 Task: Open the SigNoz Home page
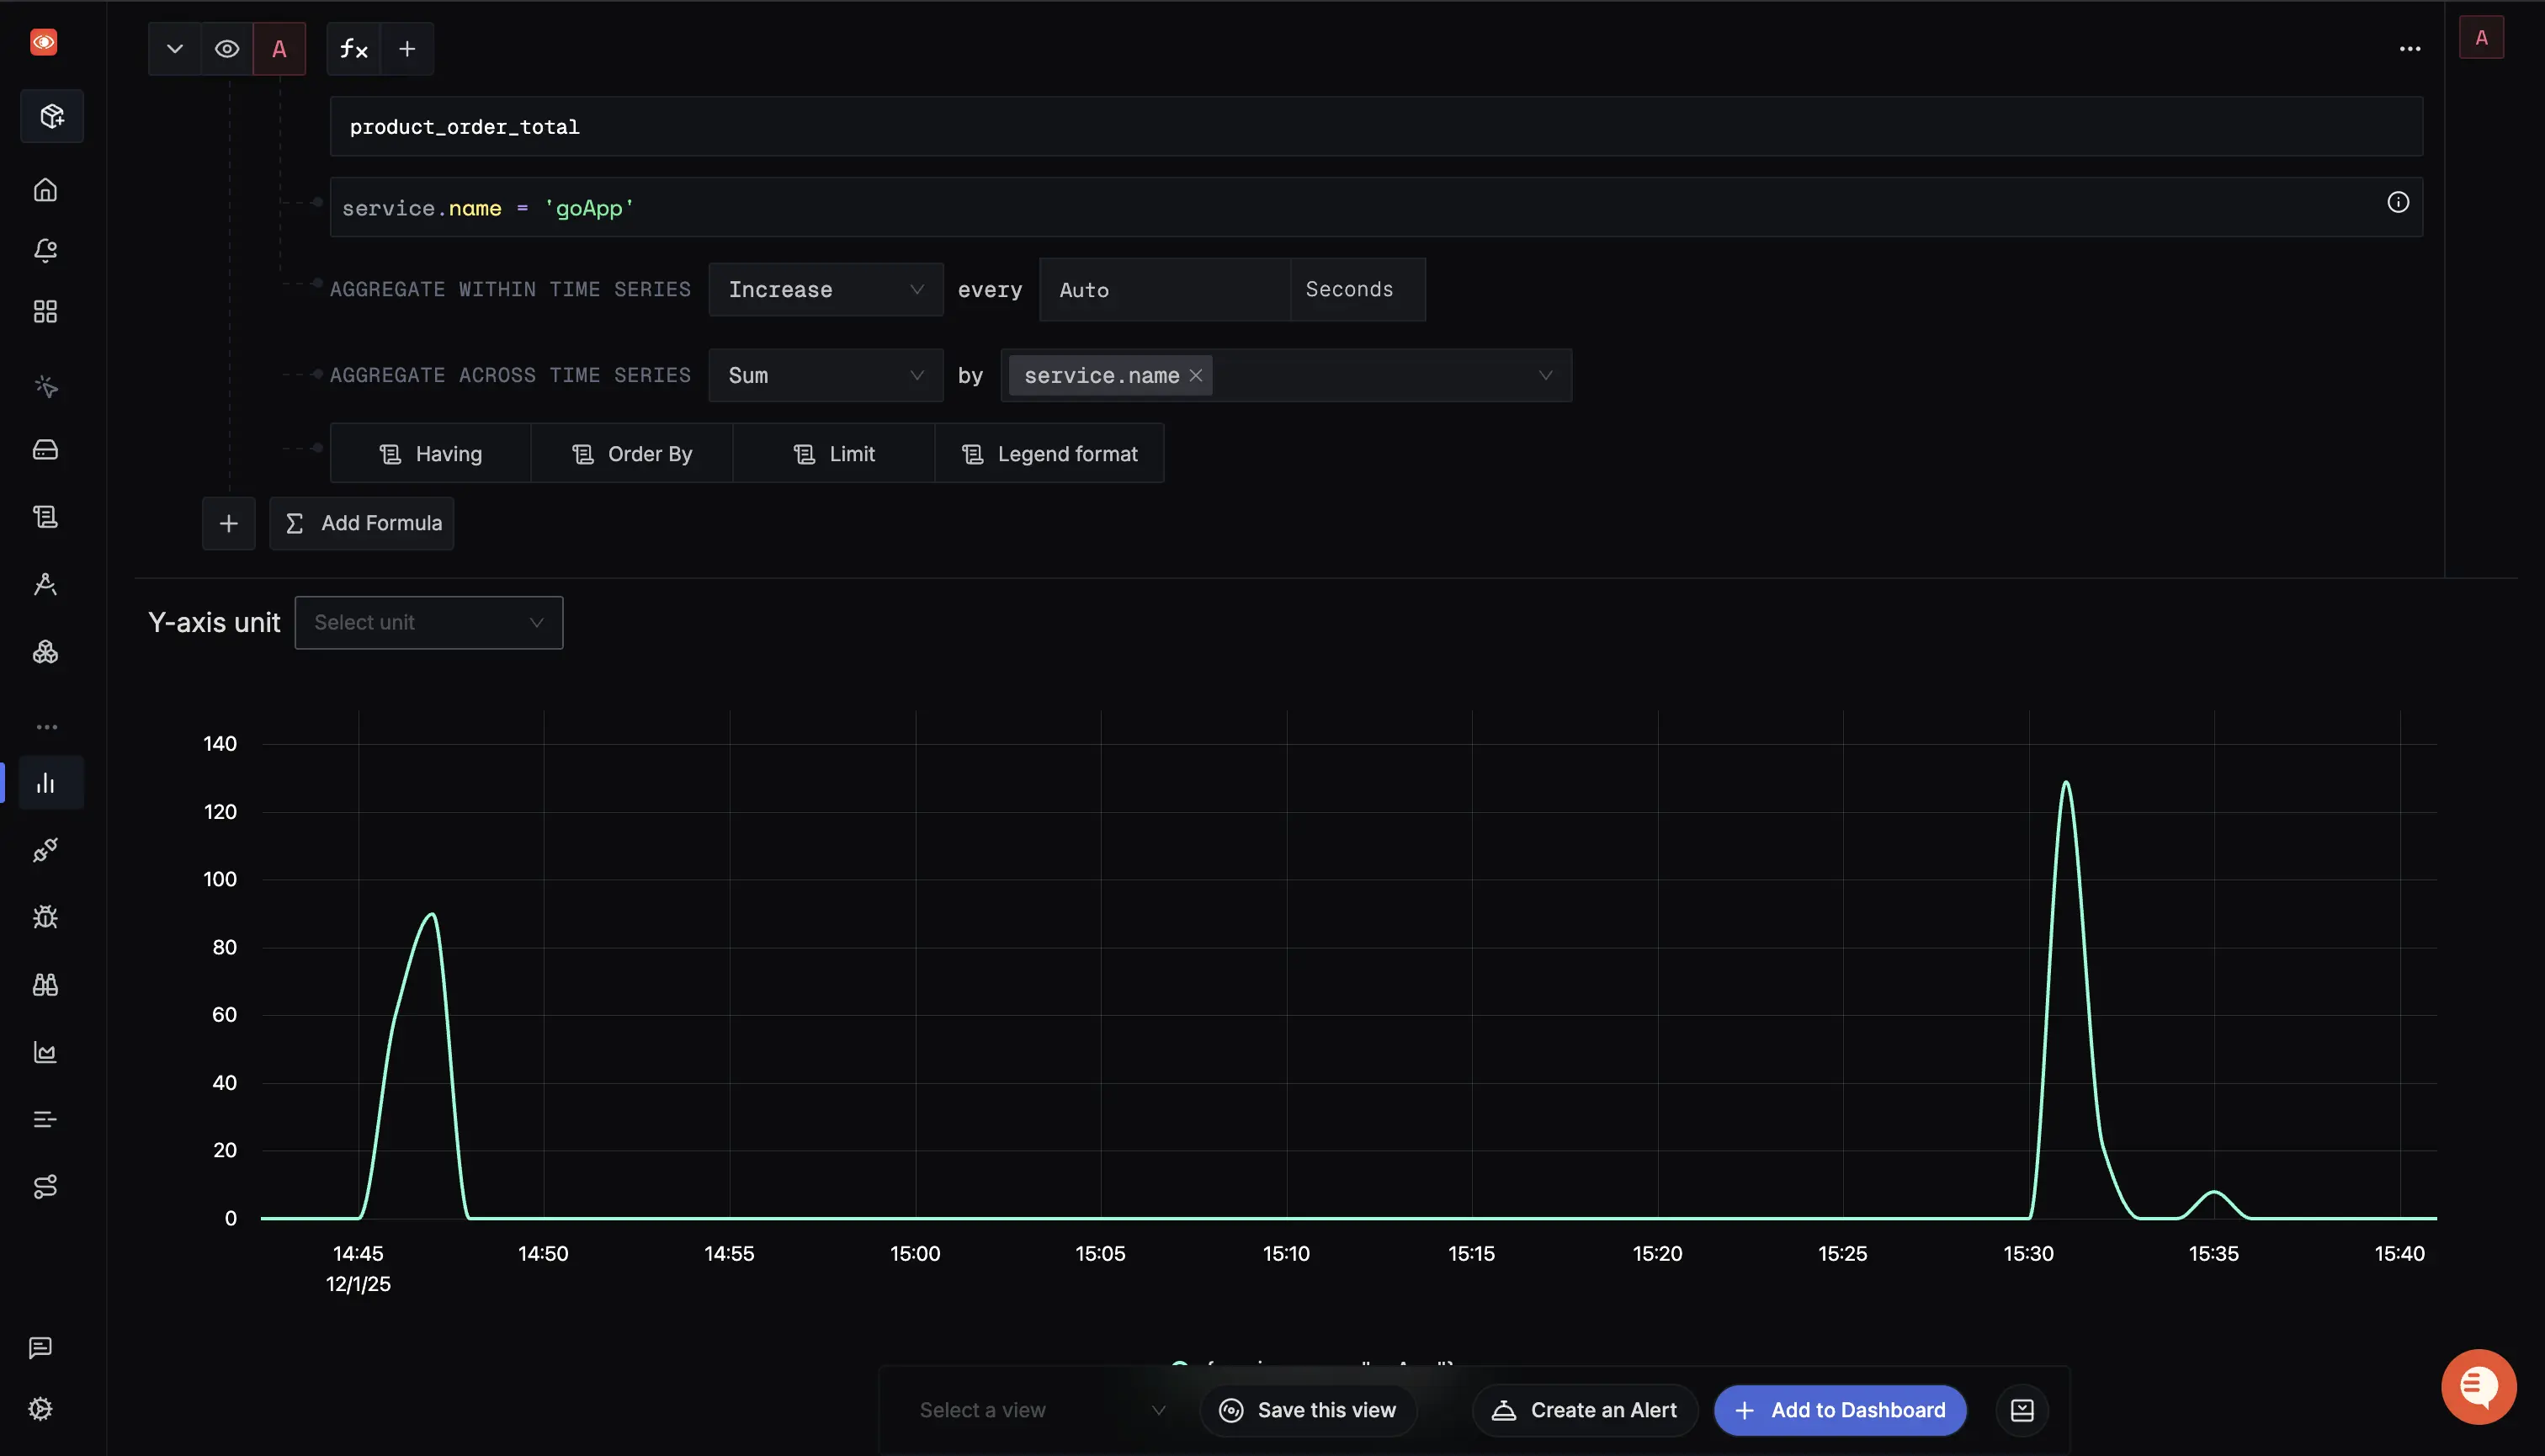click(x=45, y=190)
